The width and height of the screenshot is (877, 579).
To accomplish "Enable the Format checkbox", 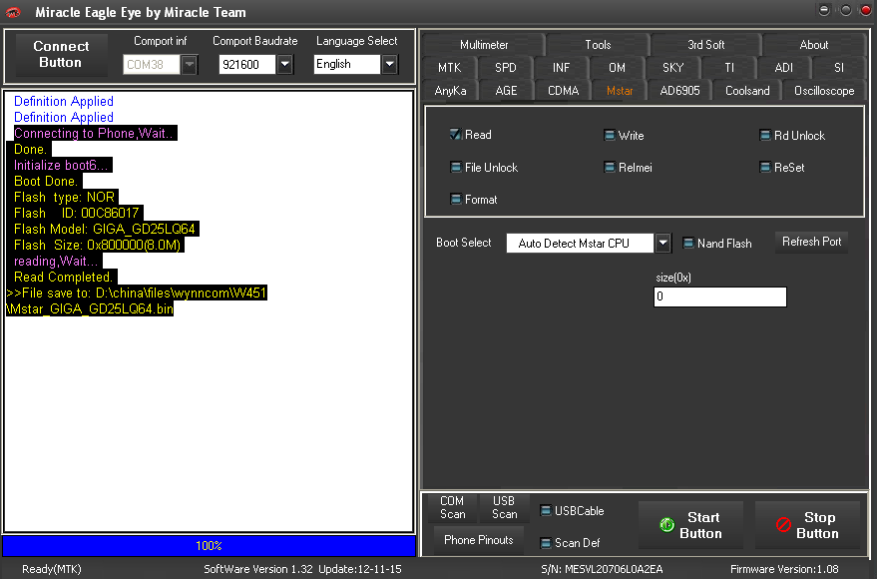I will coord(455,199).
